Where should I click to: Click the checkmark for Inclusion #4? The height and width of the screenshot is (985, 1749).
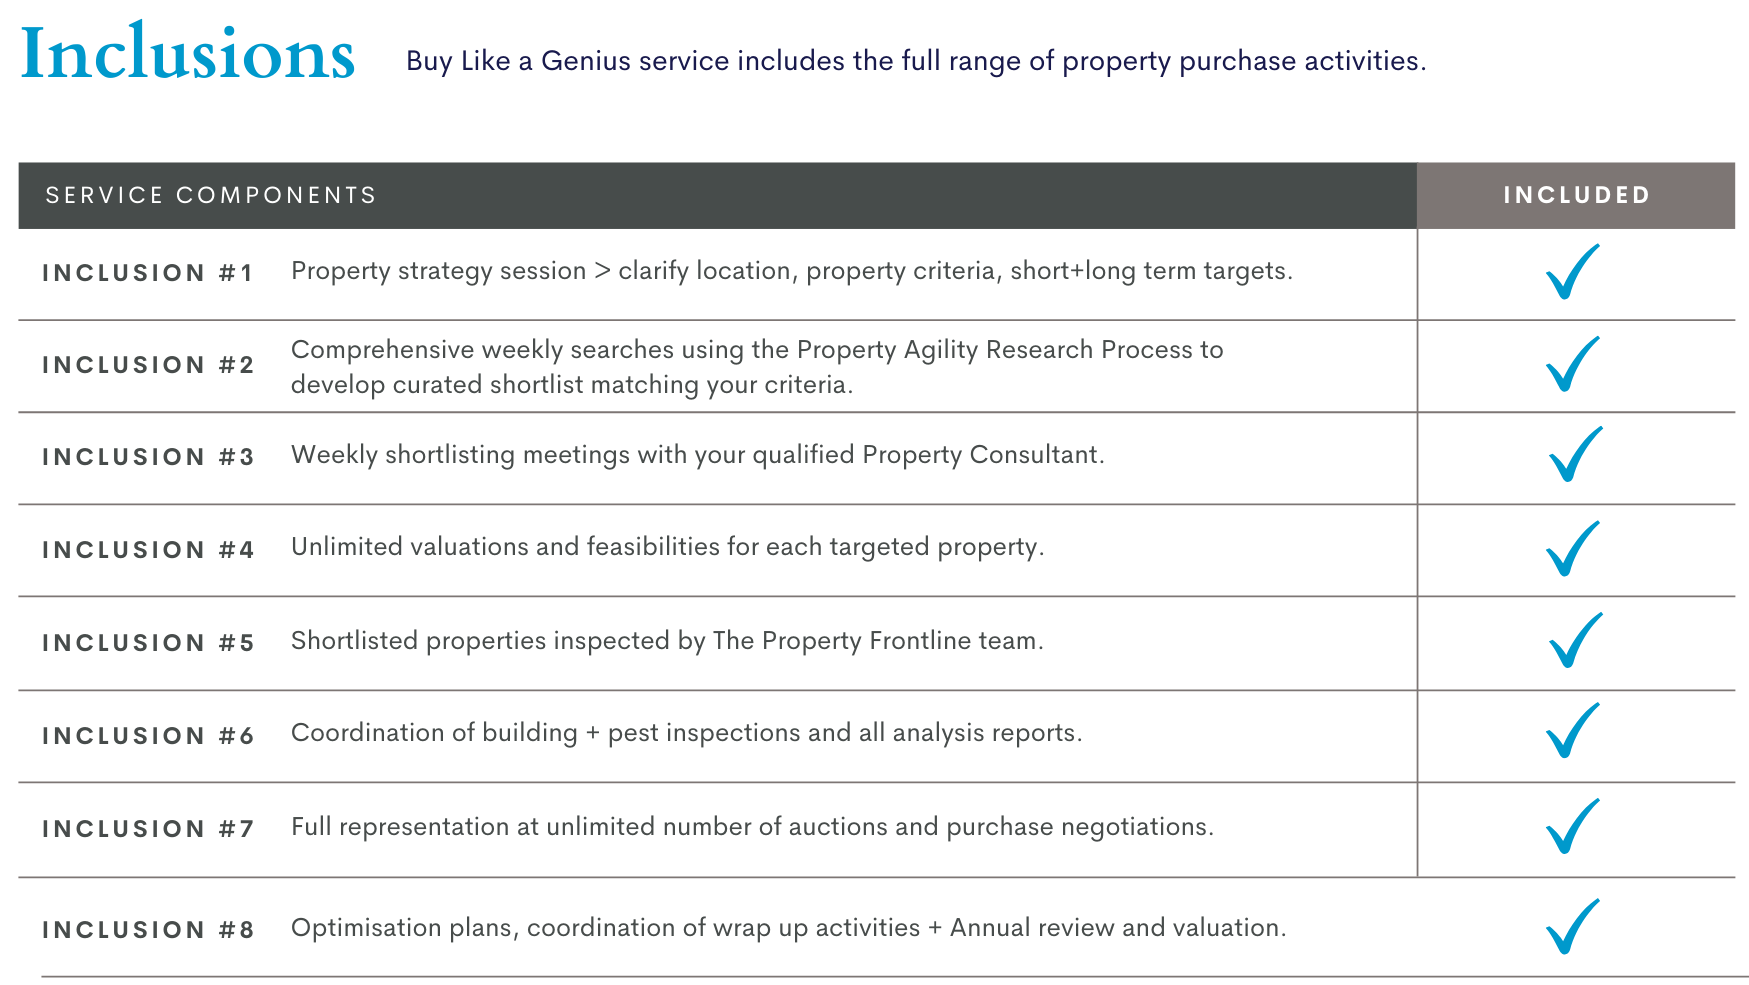tap(1572, 549)
